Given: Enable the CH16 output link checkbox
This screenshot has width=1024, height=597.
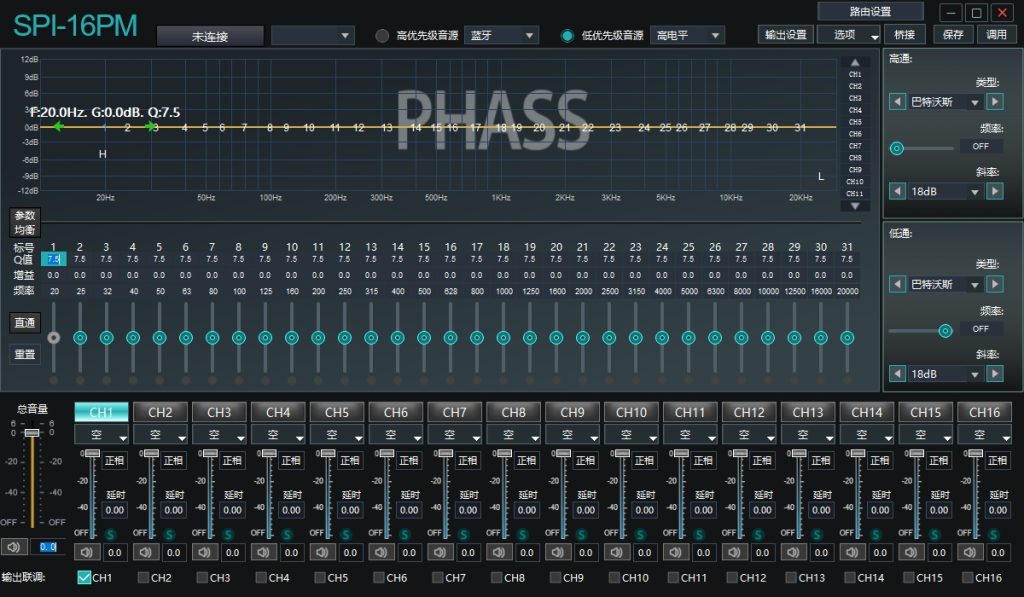Looking at the screenshot, I should 968,577.
